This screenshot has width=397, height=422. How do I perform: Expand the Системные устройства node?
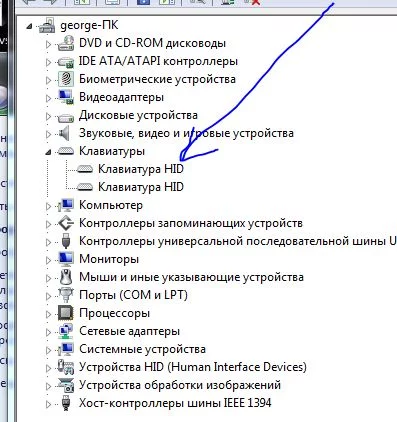click(x=48, y=350)
